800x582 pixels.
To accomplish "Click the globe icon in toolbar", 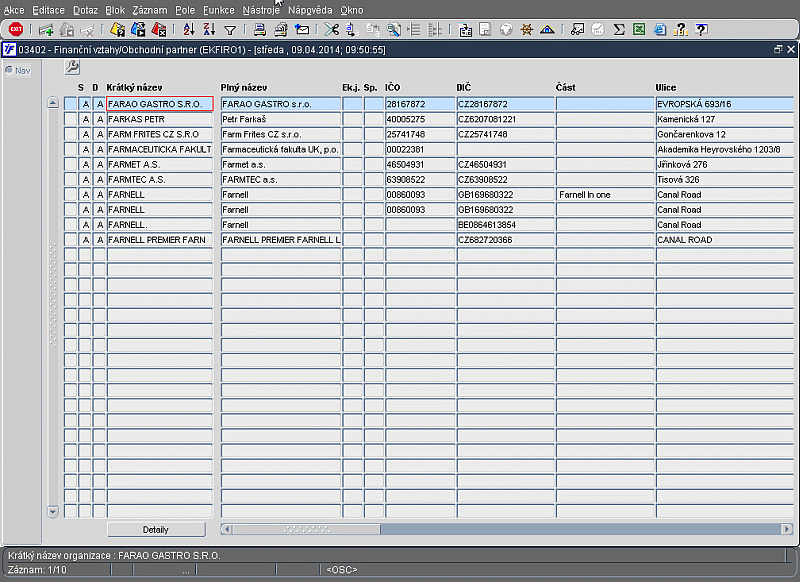I will pyautogui.click(x=506, y=30).
